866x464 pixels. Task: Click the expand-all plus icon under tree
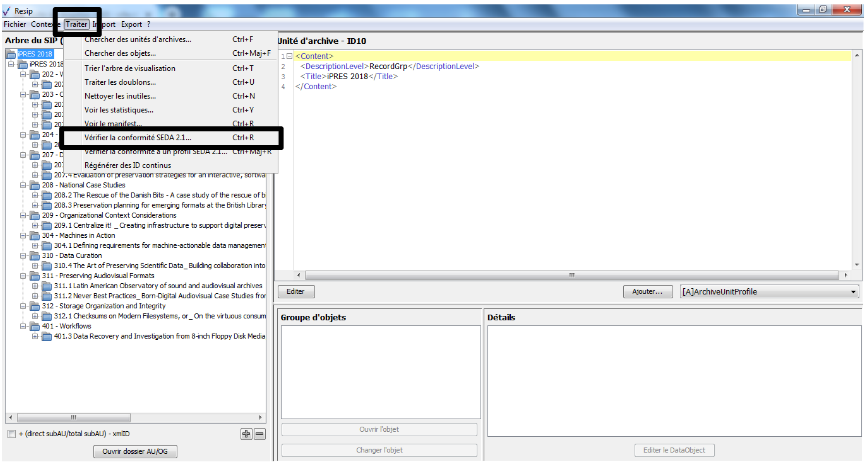[x=246, y=433]
